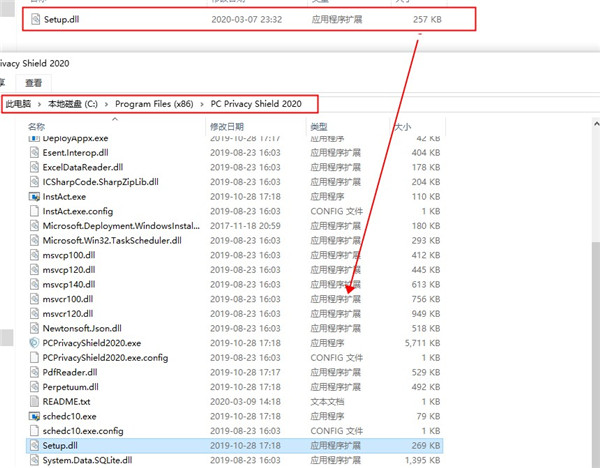Screen dimensions: 600x468
Task: Select the Setup.dll icon in top window
Action: (36, 18)
